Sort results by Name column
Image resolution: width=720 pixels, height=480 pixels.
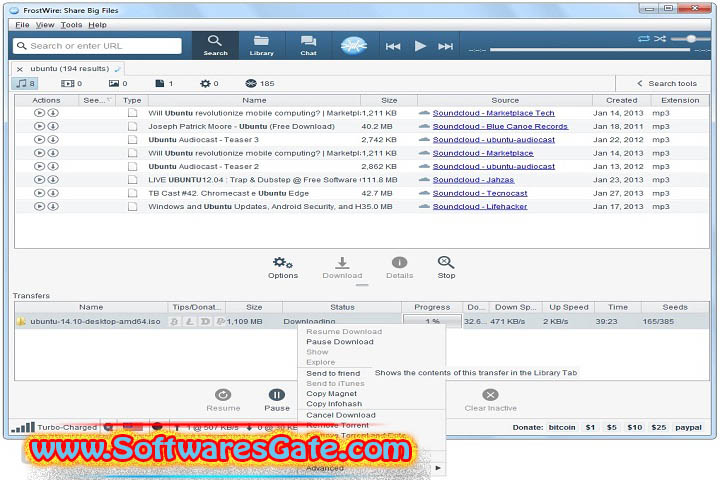(254, 100)
